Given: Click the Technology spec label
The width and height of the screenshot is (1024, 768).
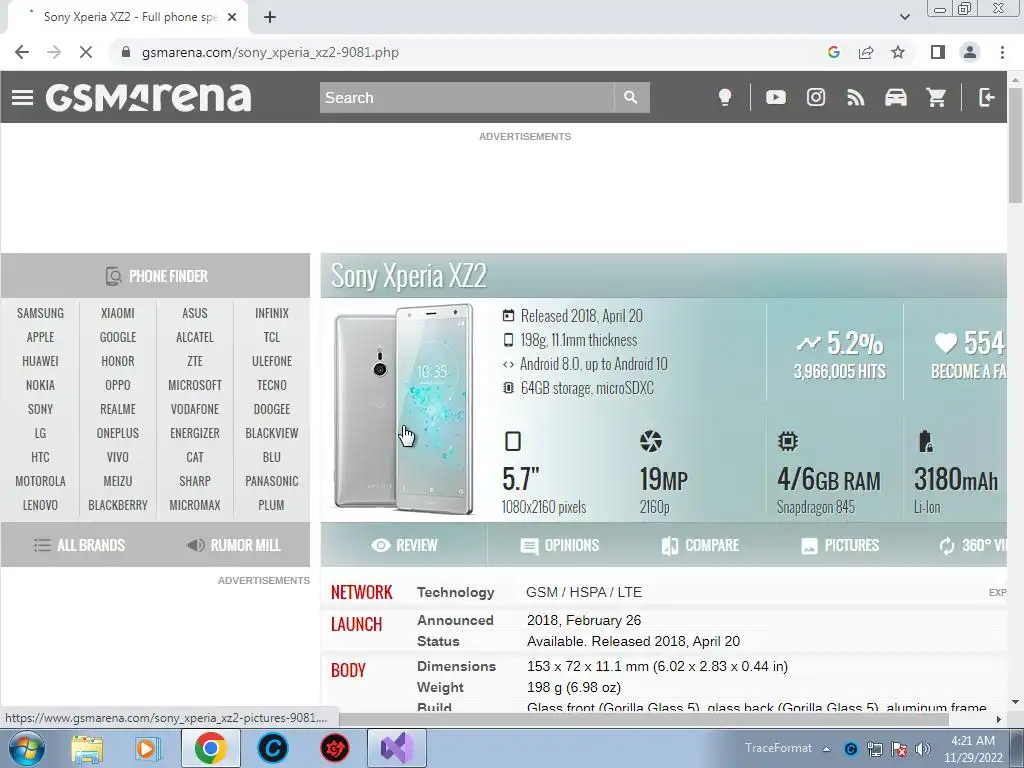Looking at the screenshot, I should pyautogui.click(x=455, y=592).
